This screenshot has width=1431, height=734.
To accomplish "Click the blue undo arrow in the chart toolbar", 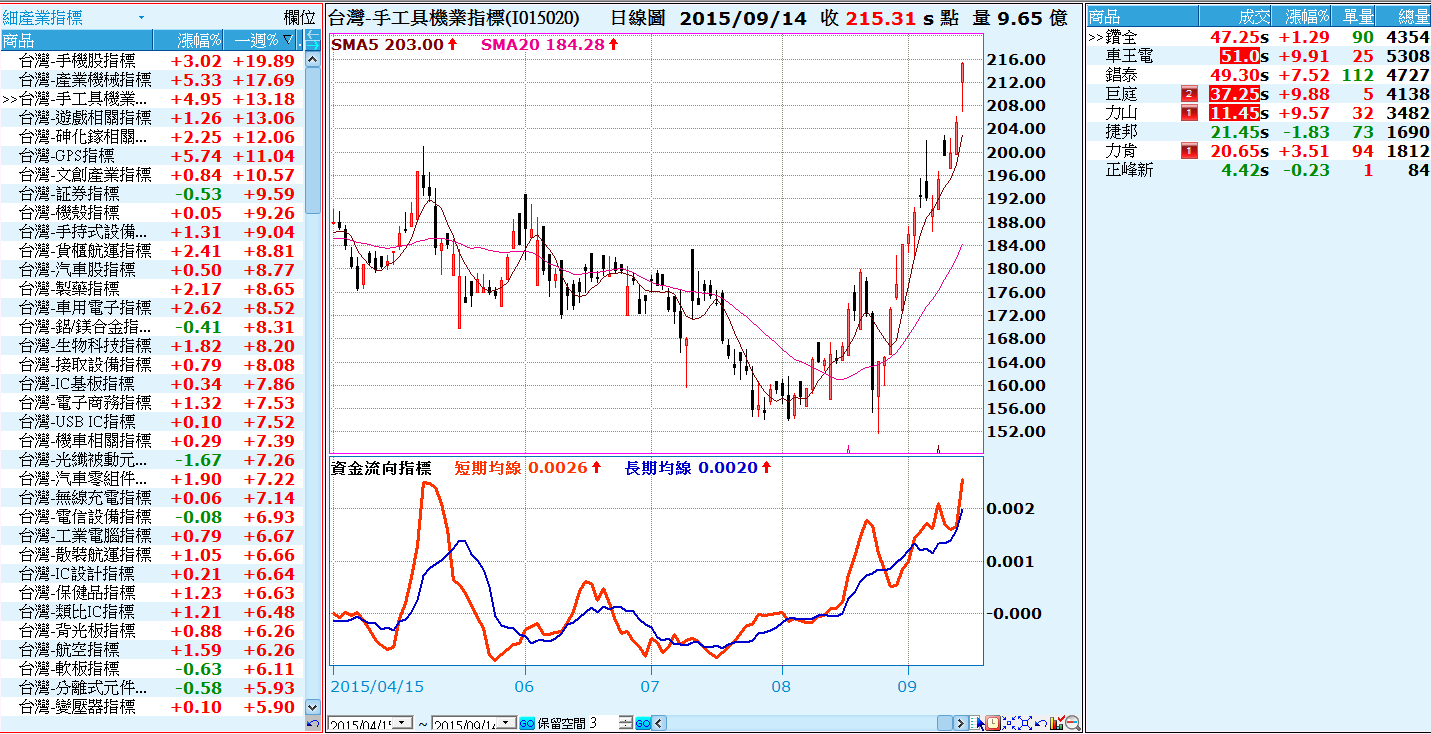I will coord(1041,723).
